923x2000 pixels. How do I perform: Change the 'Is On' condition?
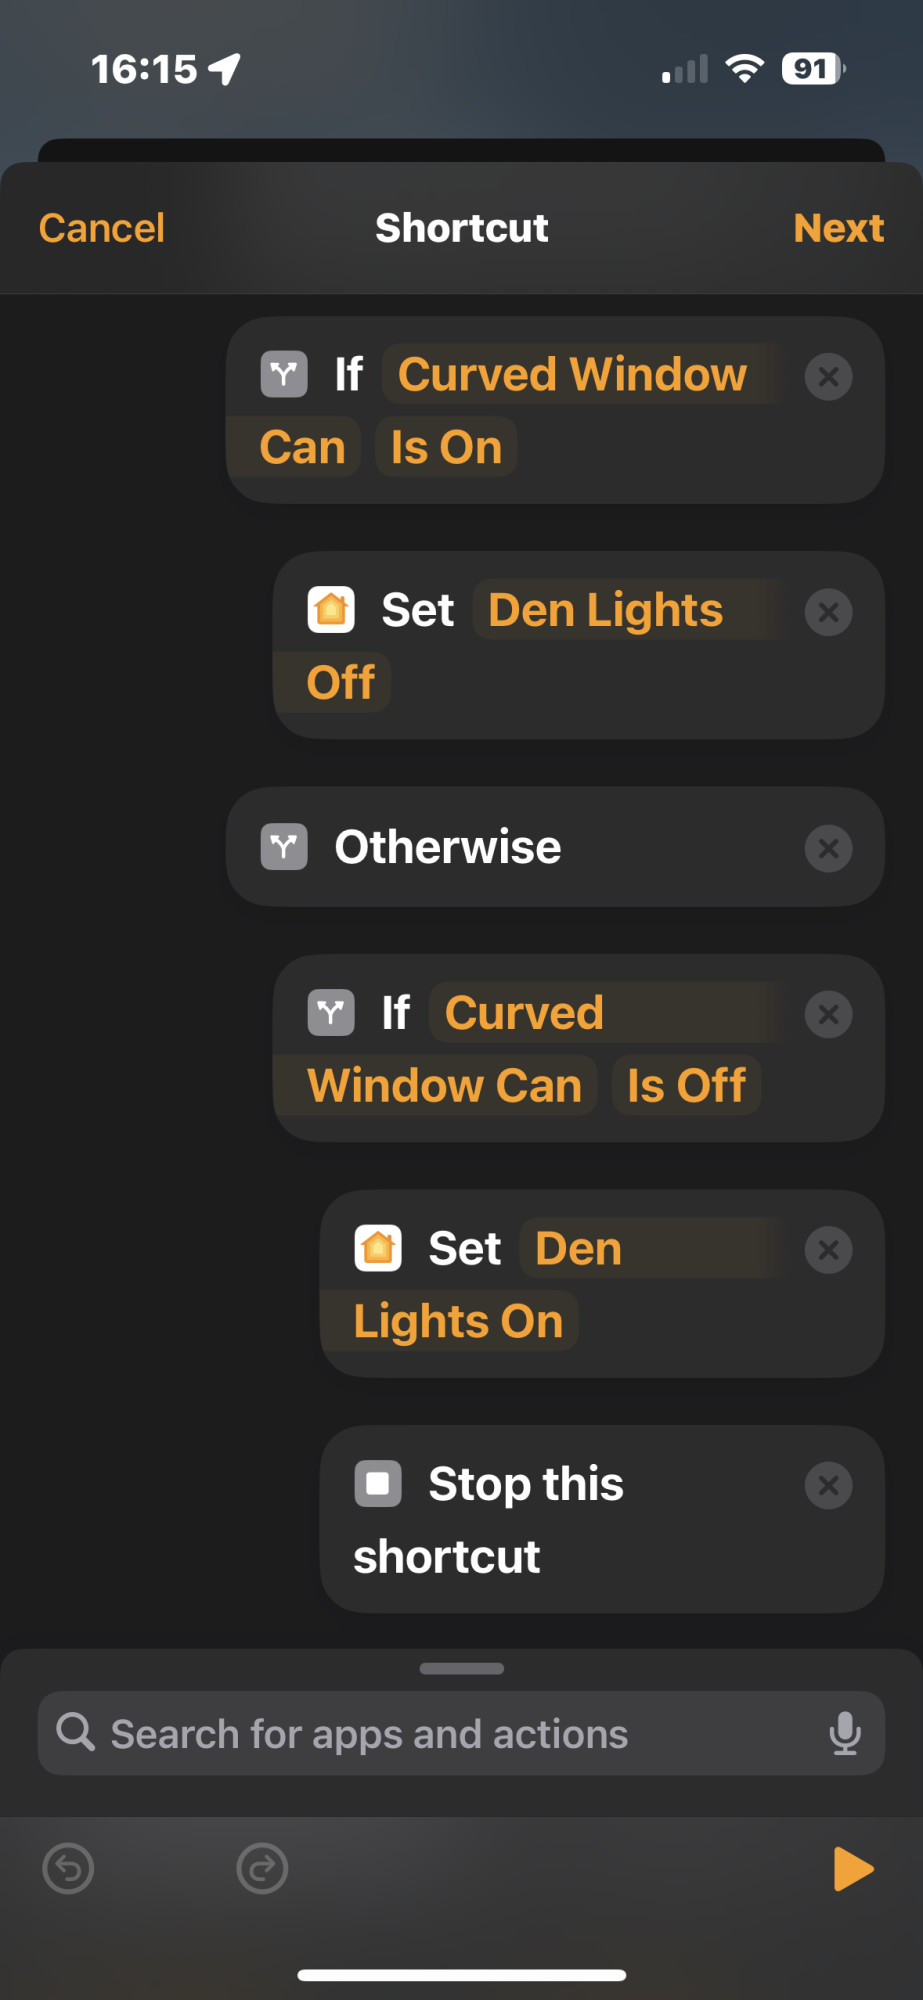(446, 447)
